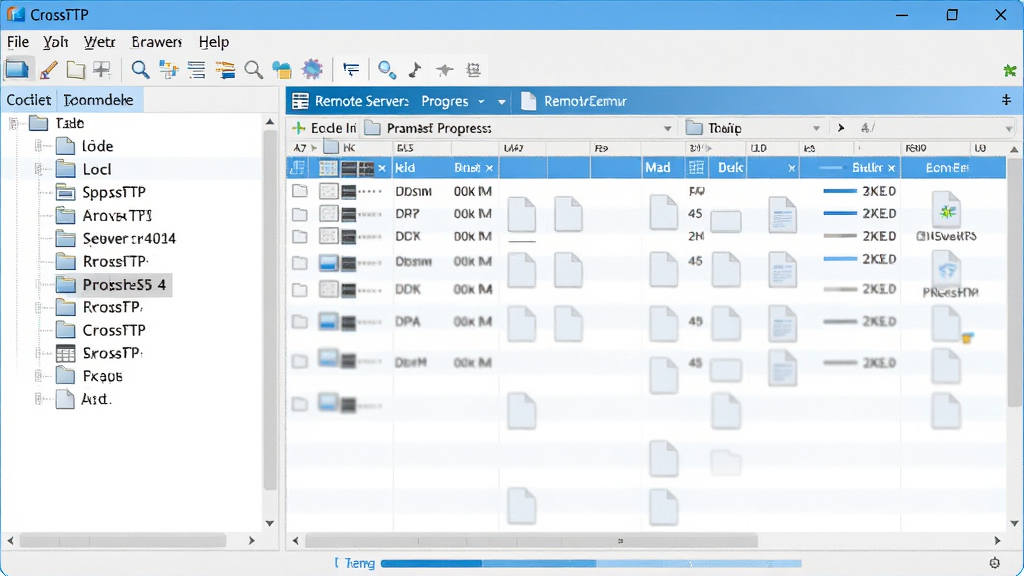Click the music note toolbar icon
Viewport: 1024px width, 576px height.
(415, 69)
